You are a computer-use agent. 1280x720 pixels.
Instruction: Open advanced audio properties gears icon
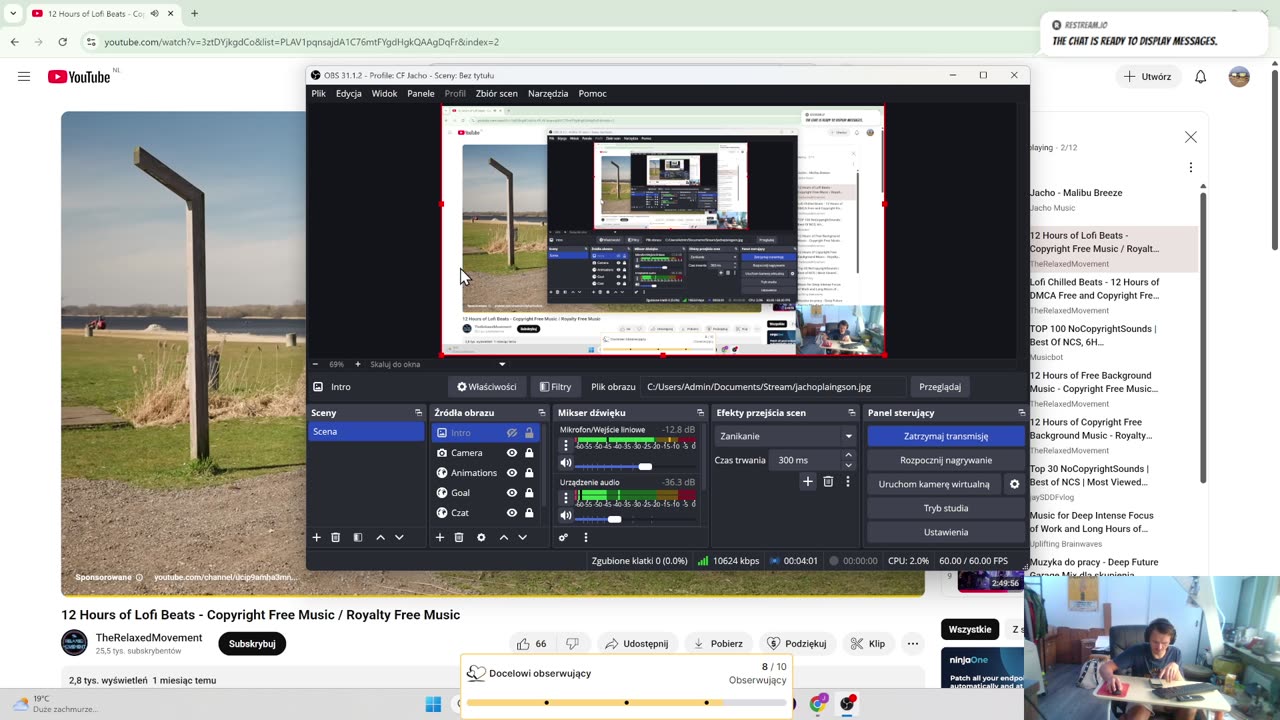tap(563, 537)
